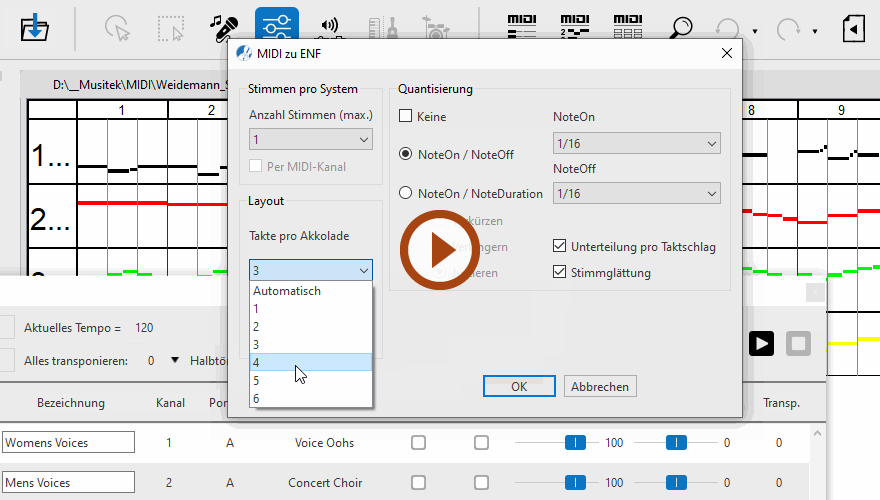Click the collapse panel icon at top right
The width and height of the screenshot is (880, 500).
pos(853,27)
